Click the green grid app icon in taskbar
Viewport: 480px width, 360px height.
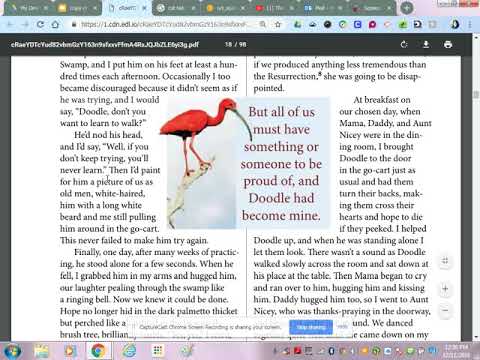point(157,351)
